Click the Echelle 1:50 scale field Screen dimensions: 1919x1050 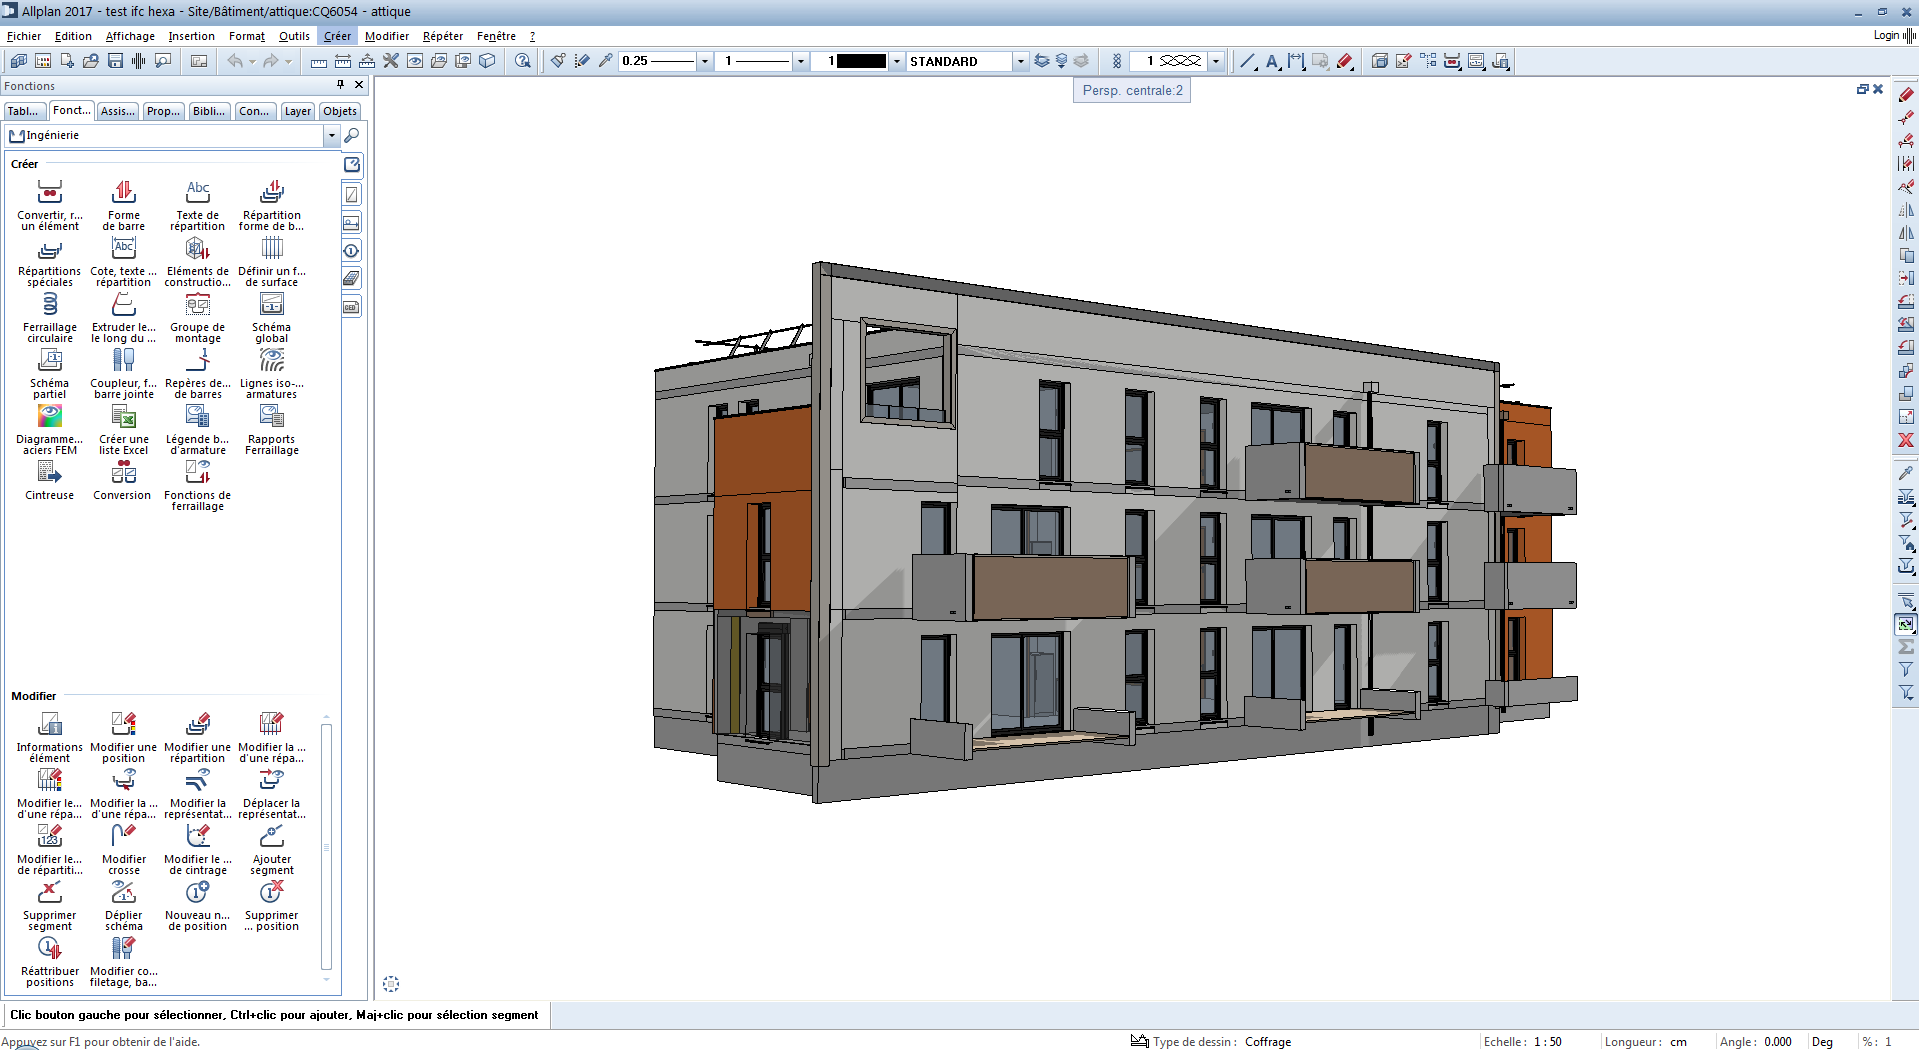(1548, 1041)
